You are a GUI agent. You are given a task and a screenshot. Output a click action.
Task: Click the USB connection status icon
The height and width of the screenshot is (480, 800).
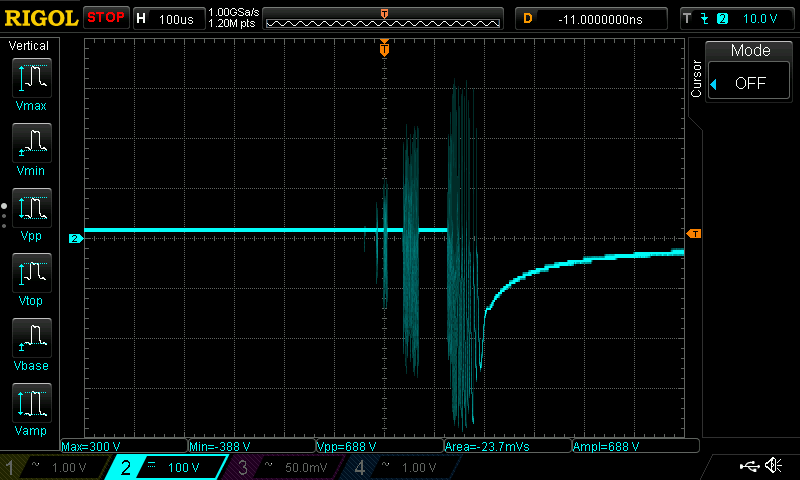click(748, 466)
